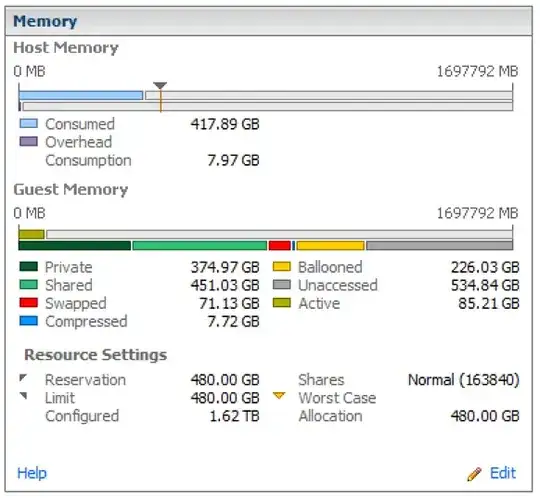Click the Active olive legend swatch
Viewport: 540px width, 498px height.
[x=282, y=303]
